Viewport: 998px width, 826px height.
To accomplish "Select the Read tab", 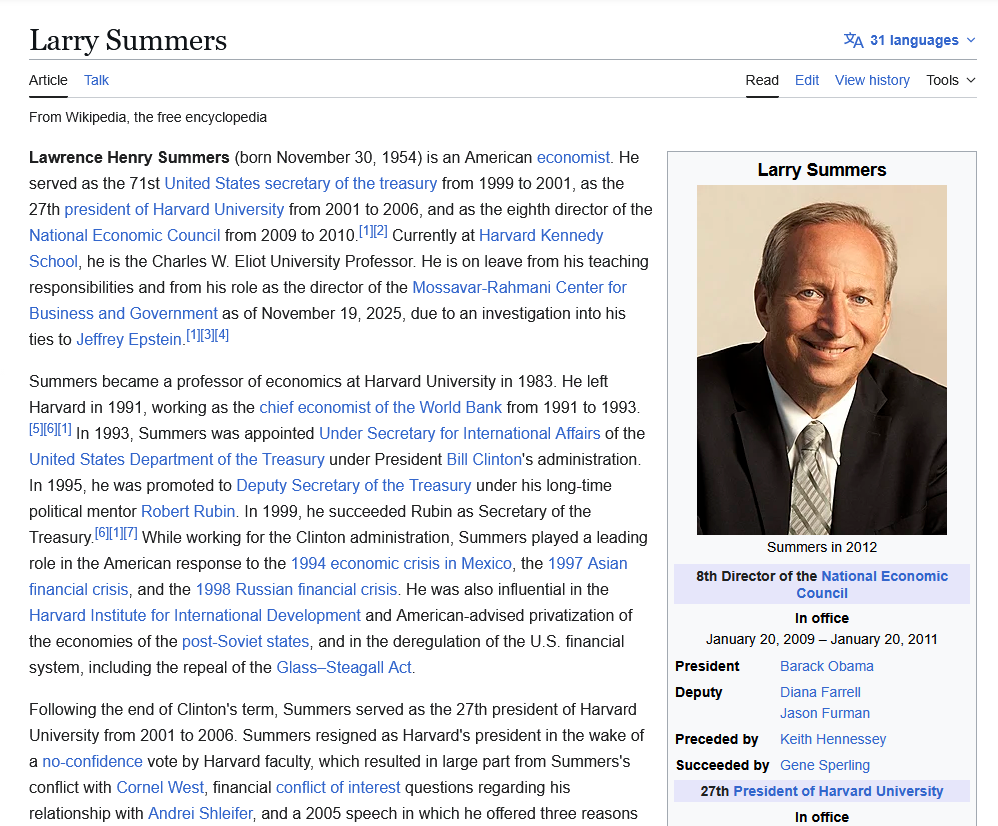I will pos(762,80).
